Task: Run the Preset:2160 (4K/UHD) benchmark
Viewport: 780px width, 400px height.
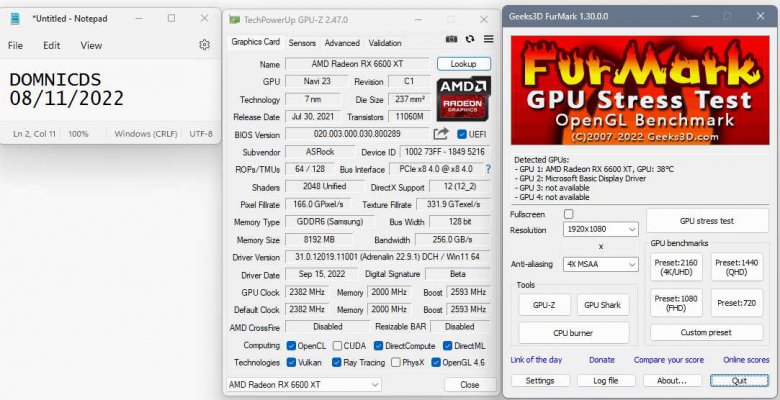Action: (x=676, y=267)
